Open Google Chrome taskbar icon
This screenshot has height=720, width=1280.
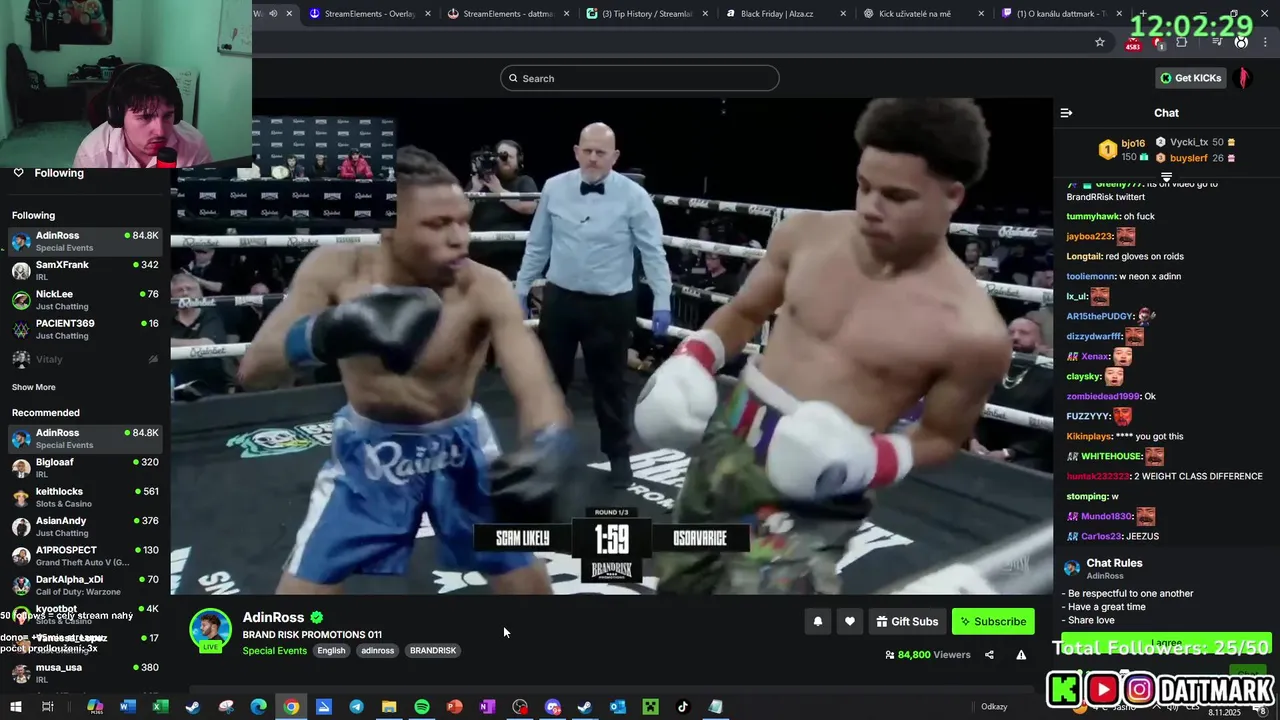click(291, 707)
